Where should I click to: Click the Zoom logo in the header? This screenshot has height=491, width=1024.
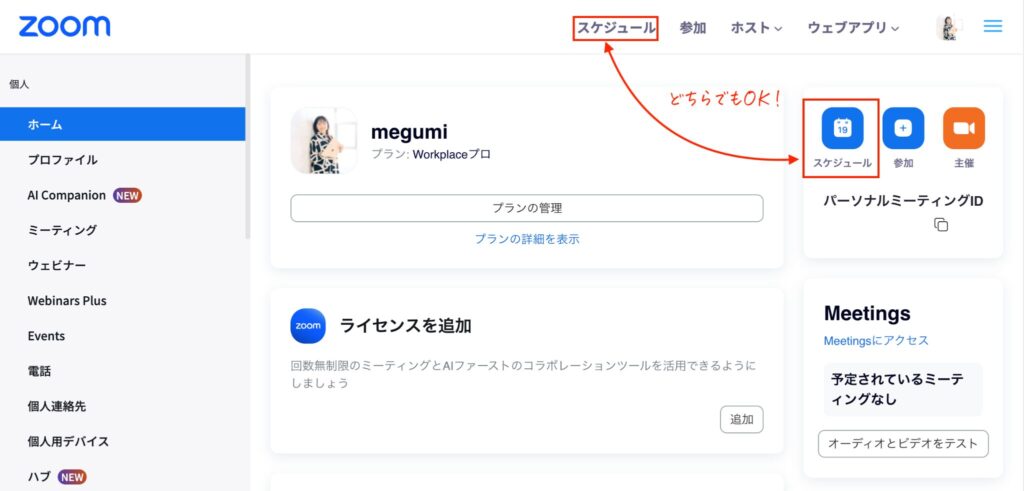[65, 27]
